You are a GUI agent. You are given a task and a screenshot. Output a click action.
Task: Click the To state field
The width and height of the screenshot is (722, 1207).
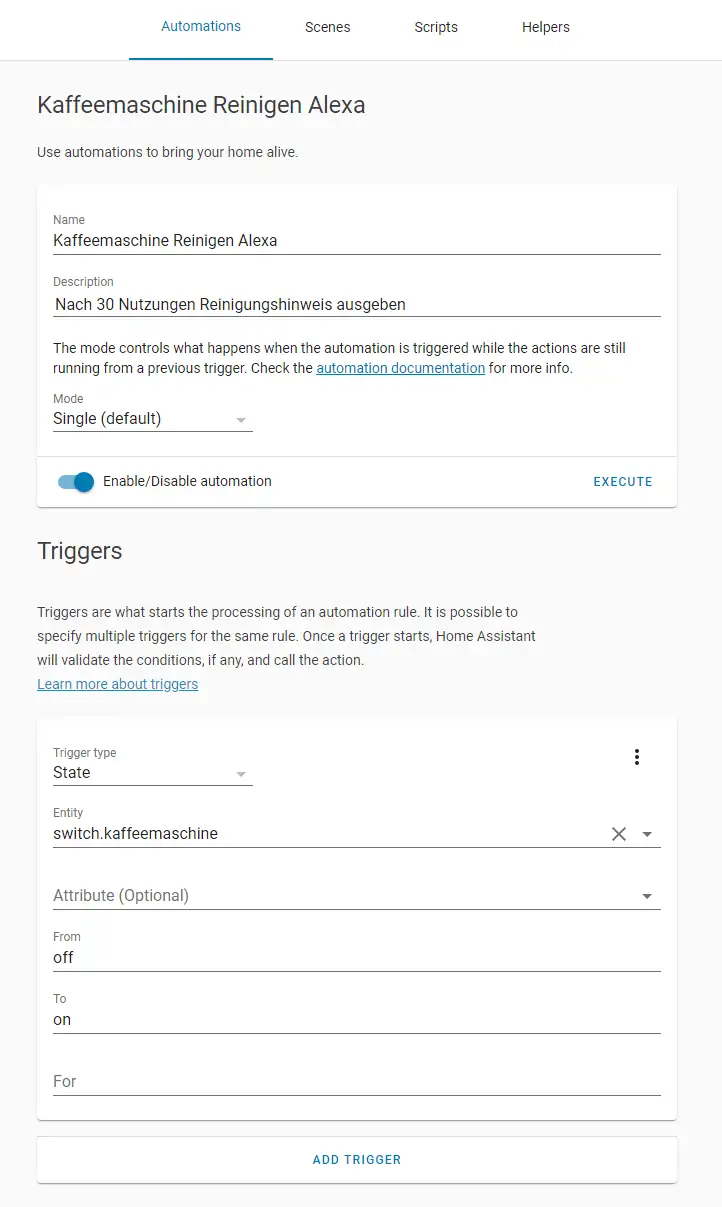click(x=356, y=1019)
